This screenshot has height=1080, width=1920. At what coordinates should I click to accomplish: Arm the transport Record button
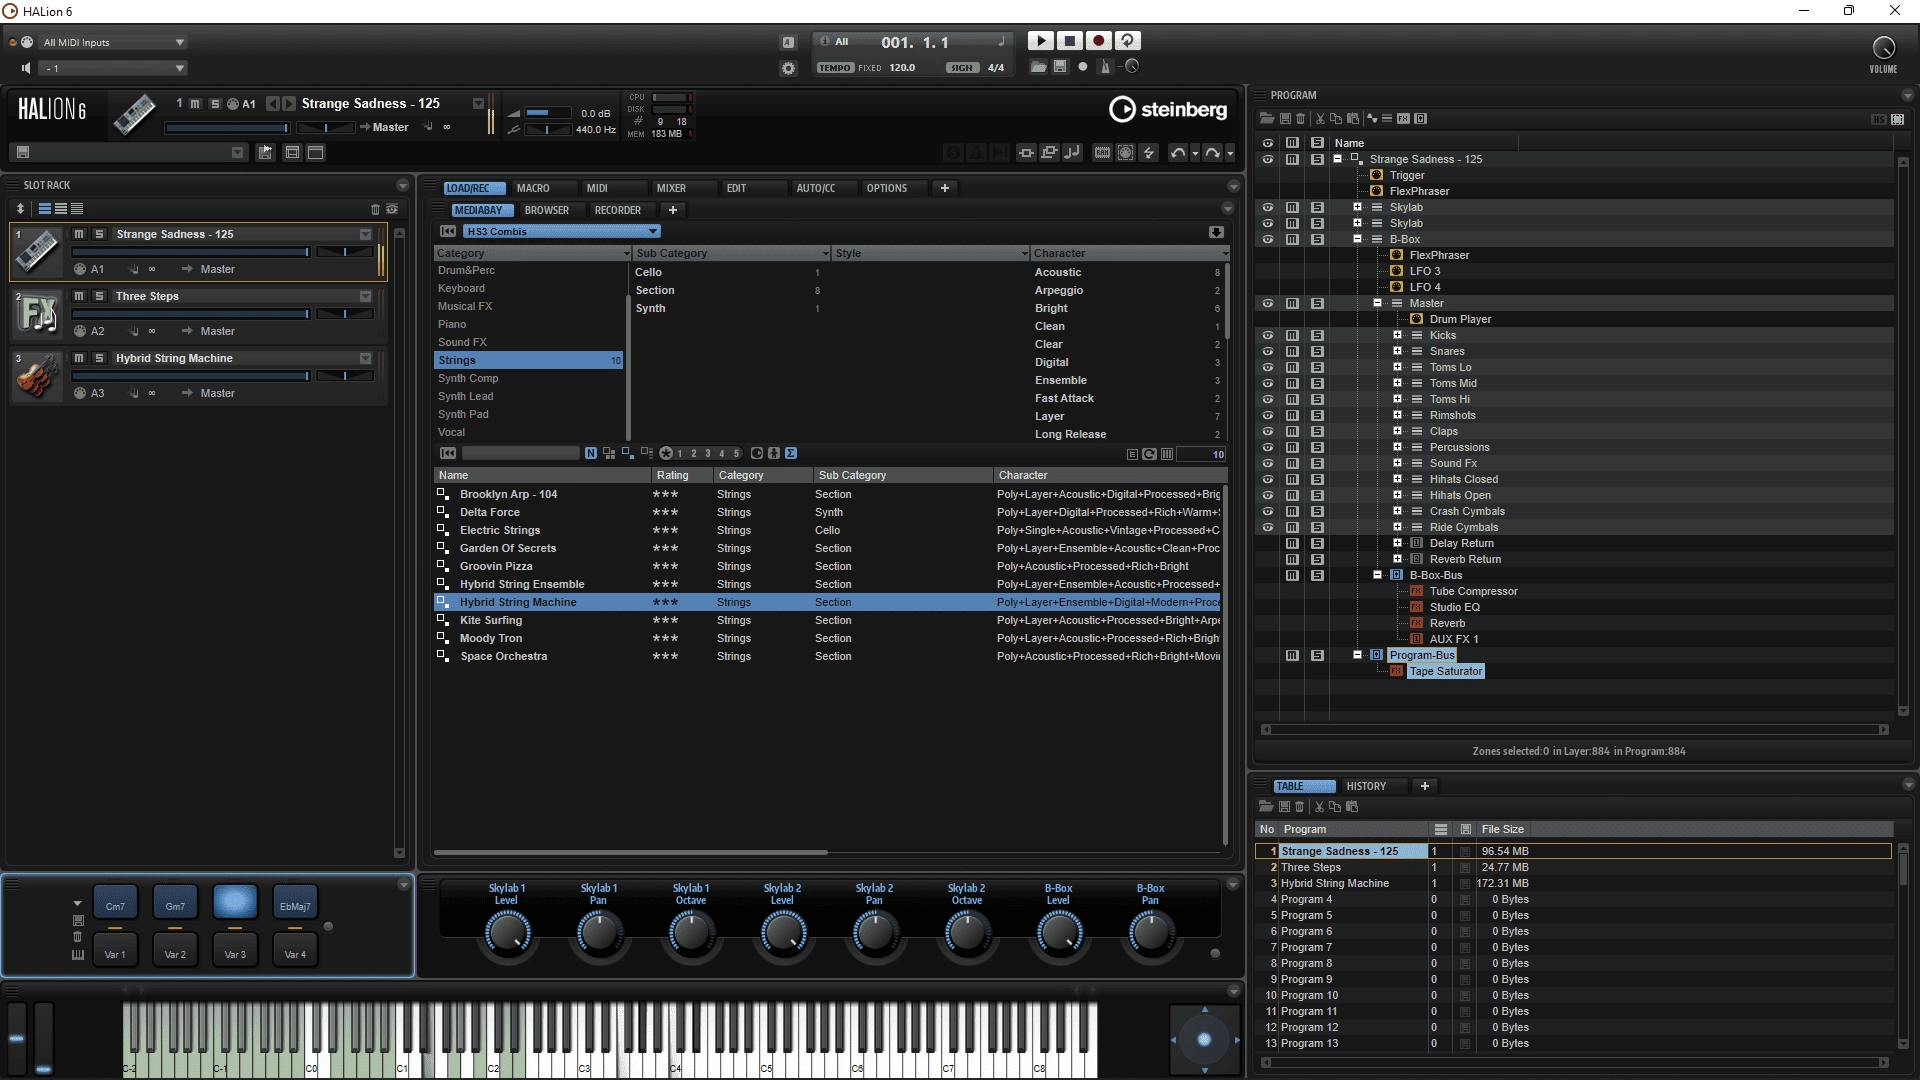[x=1098, y=41]
